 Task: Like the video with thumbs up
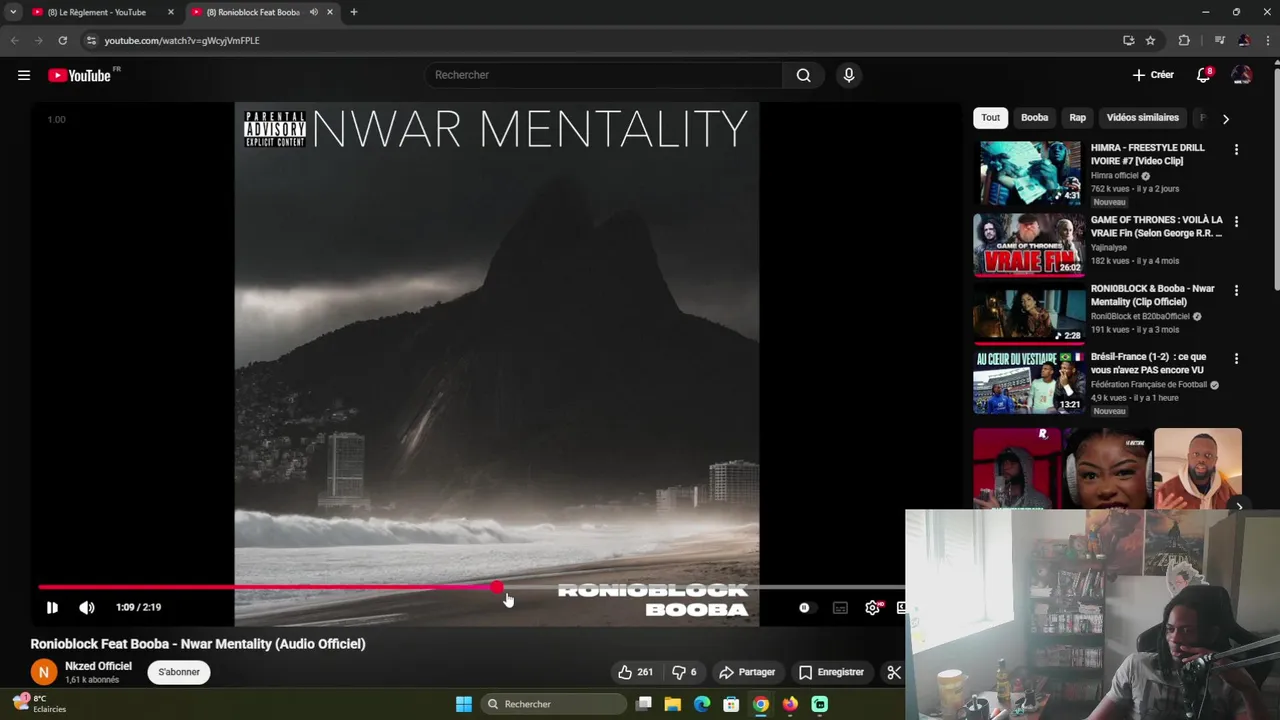tap(635, 672)
